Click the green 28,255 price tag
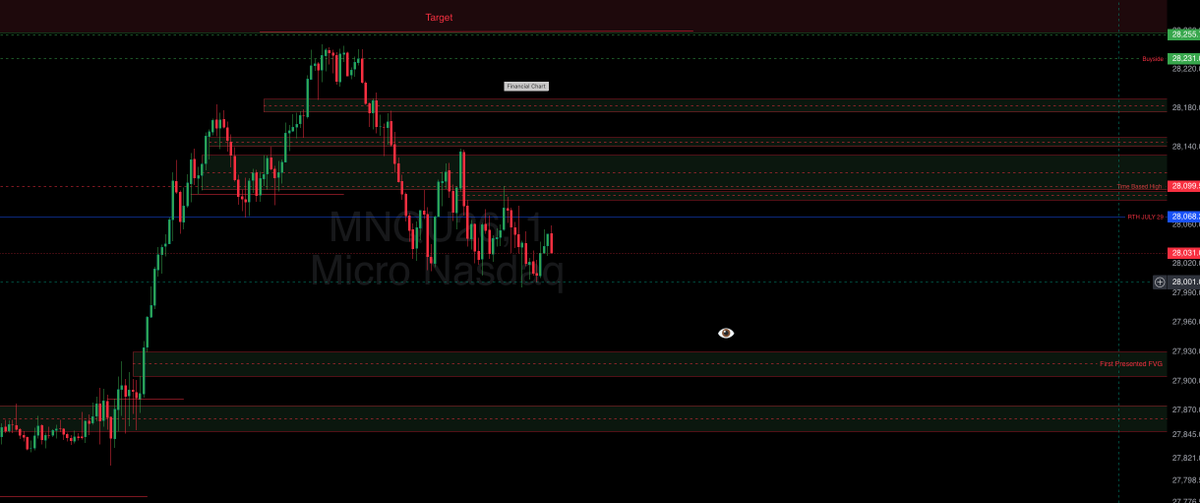The image size is (1200, 503). coord(1184,35)
